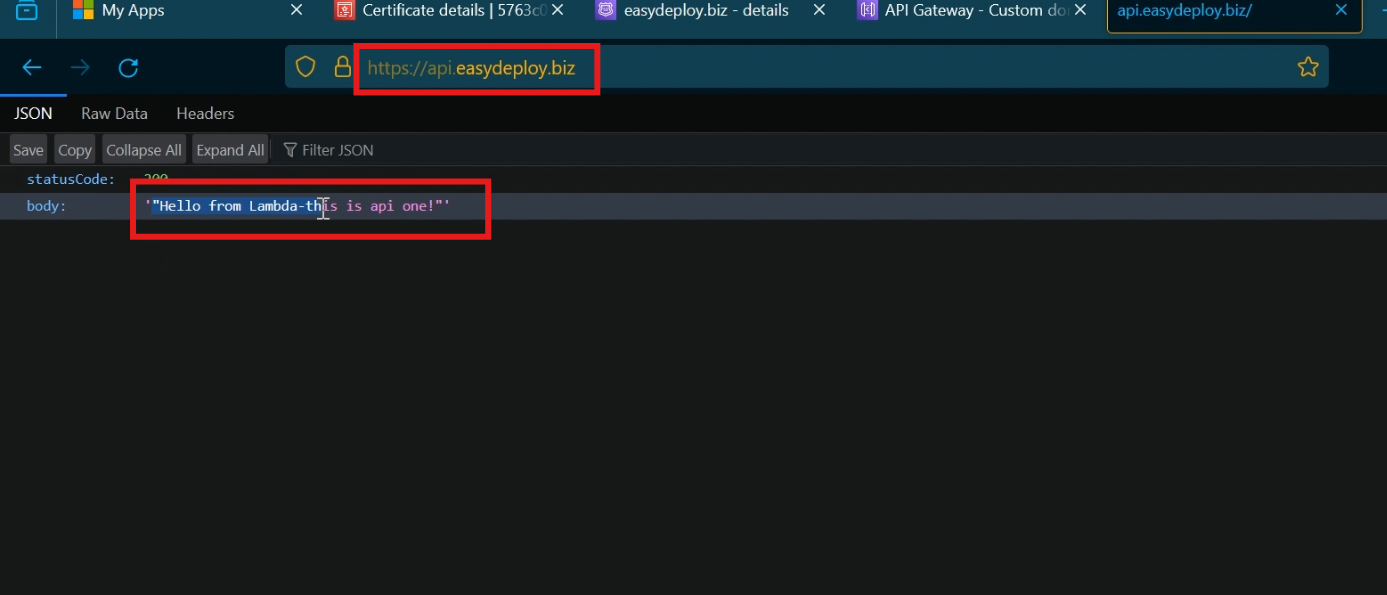Switch to the API Gateway Custom domain tab
This screenshot has width=1387, height=595.
(x=971, y=11)
